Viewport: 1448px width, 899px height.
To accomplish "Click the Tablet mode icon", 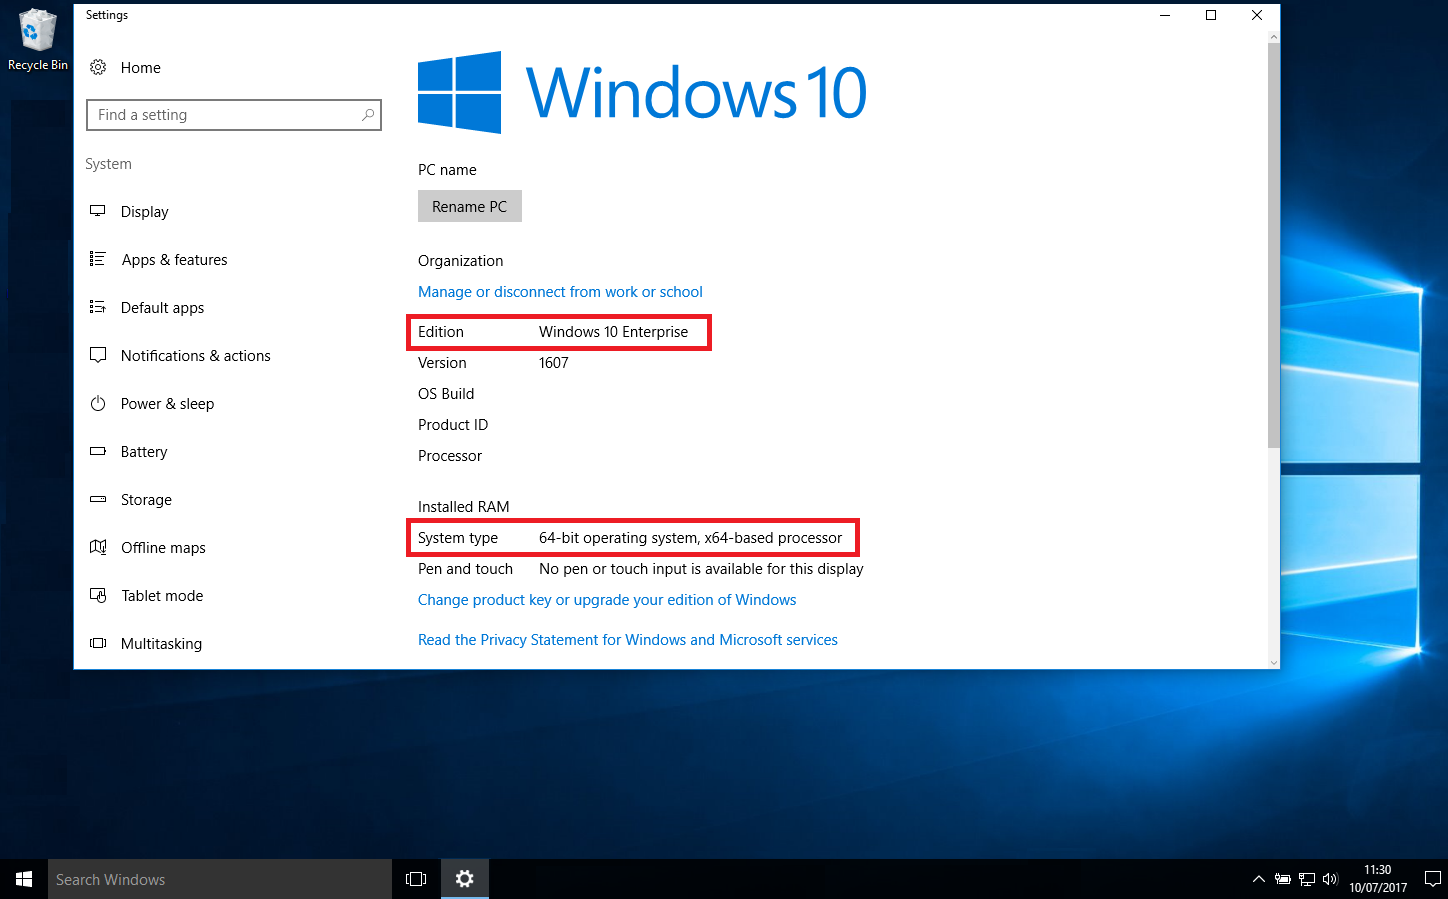I will coord(98,595).
